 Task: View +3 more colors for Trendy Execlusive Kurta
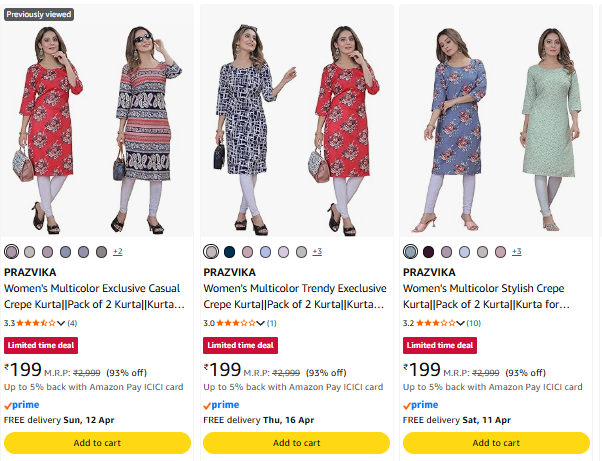click(317, 251)
